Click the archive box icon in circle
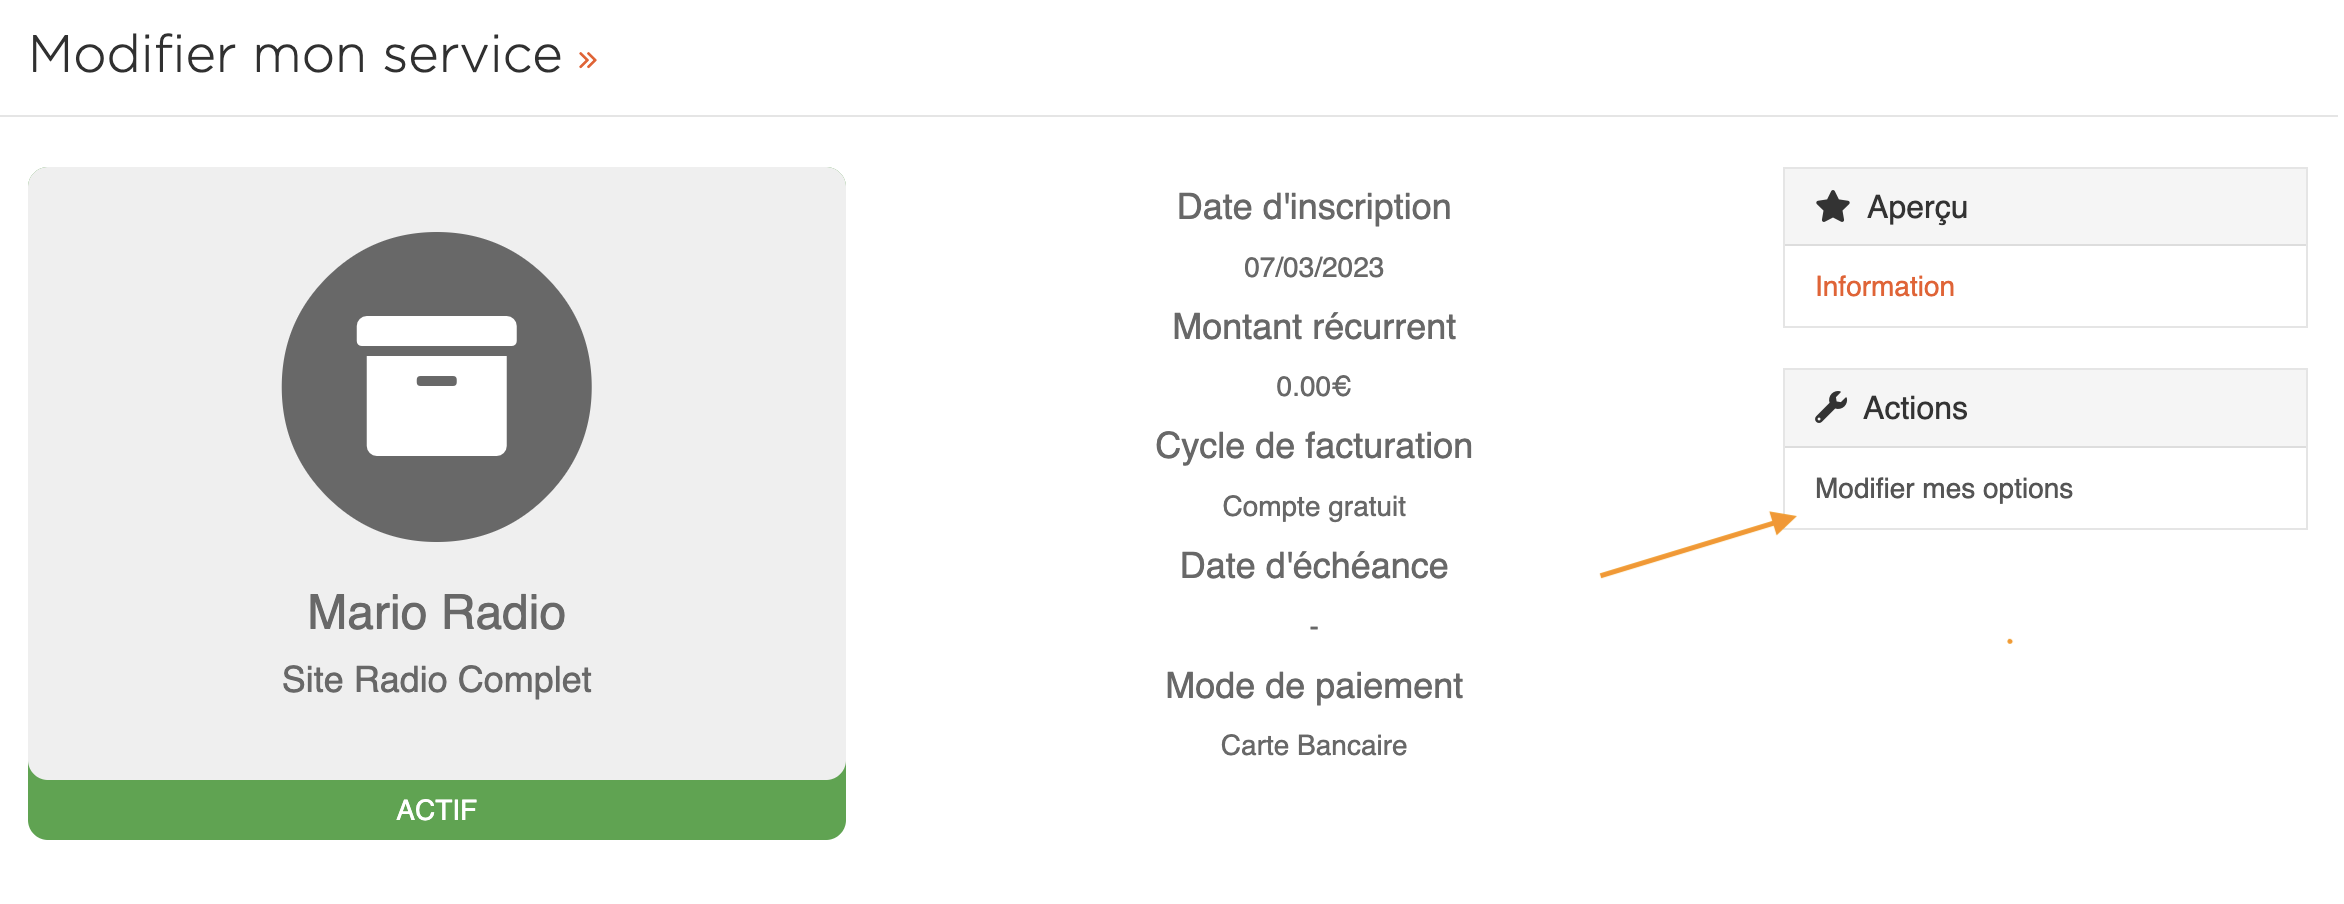The height and width of the screenshot is (904, 2344). [x=436, y=387]
